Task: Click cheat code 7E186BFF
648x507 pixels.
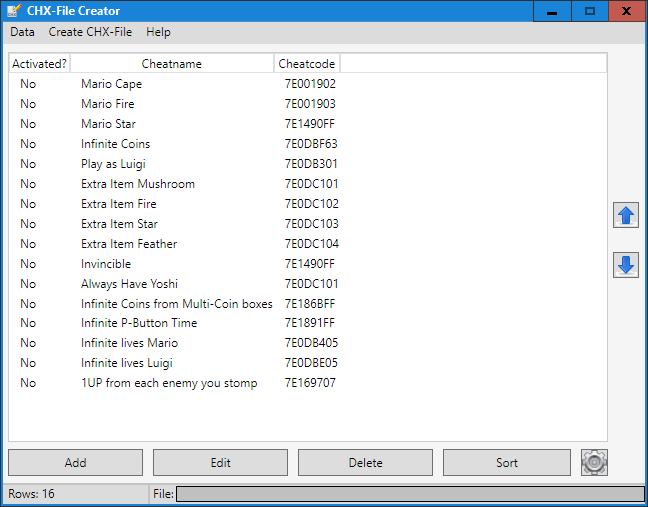Action: click(x=310, y=304)
